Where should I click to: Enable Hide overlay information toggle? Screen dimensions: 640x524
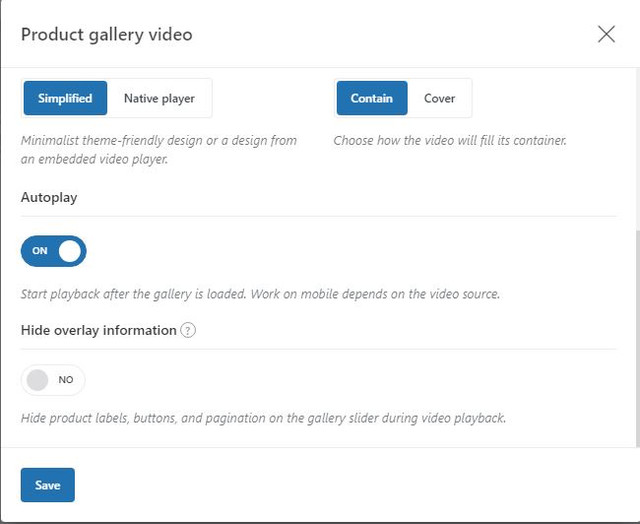click(53, 380)
